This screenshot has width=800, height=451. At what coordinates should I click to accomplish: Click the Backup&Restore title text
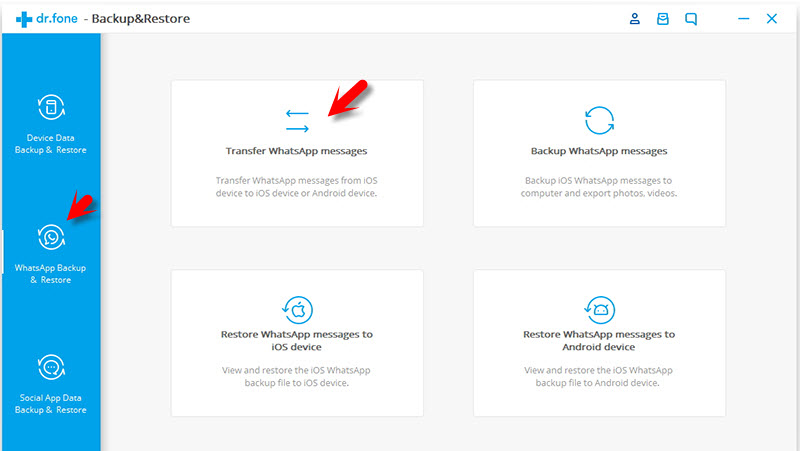[x=141, y=19]
